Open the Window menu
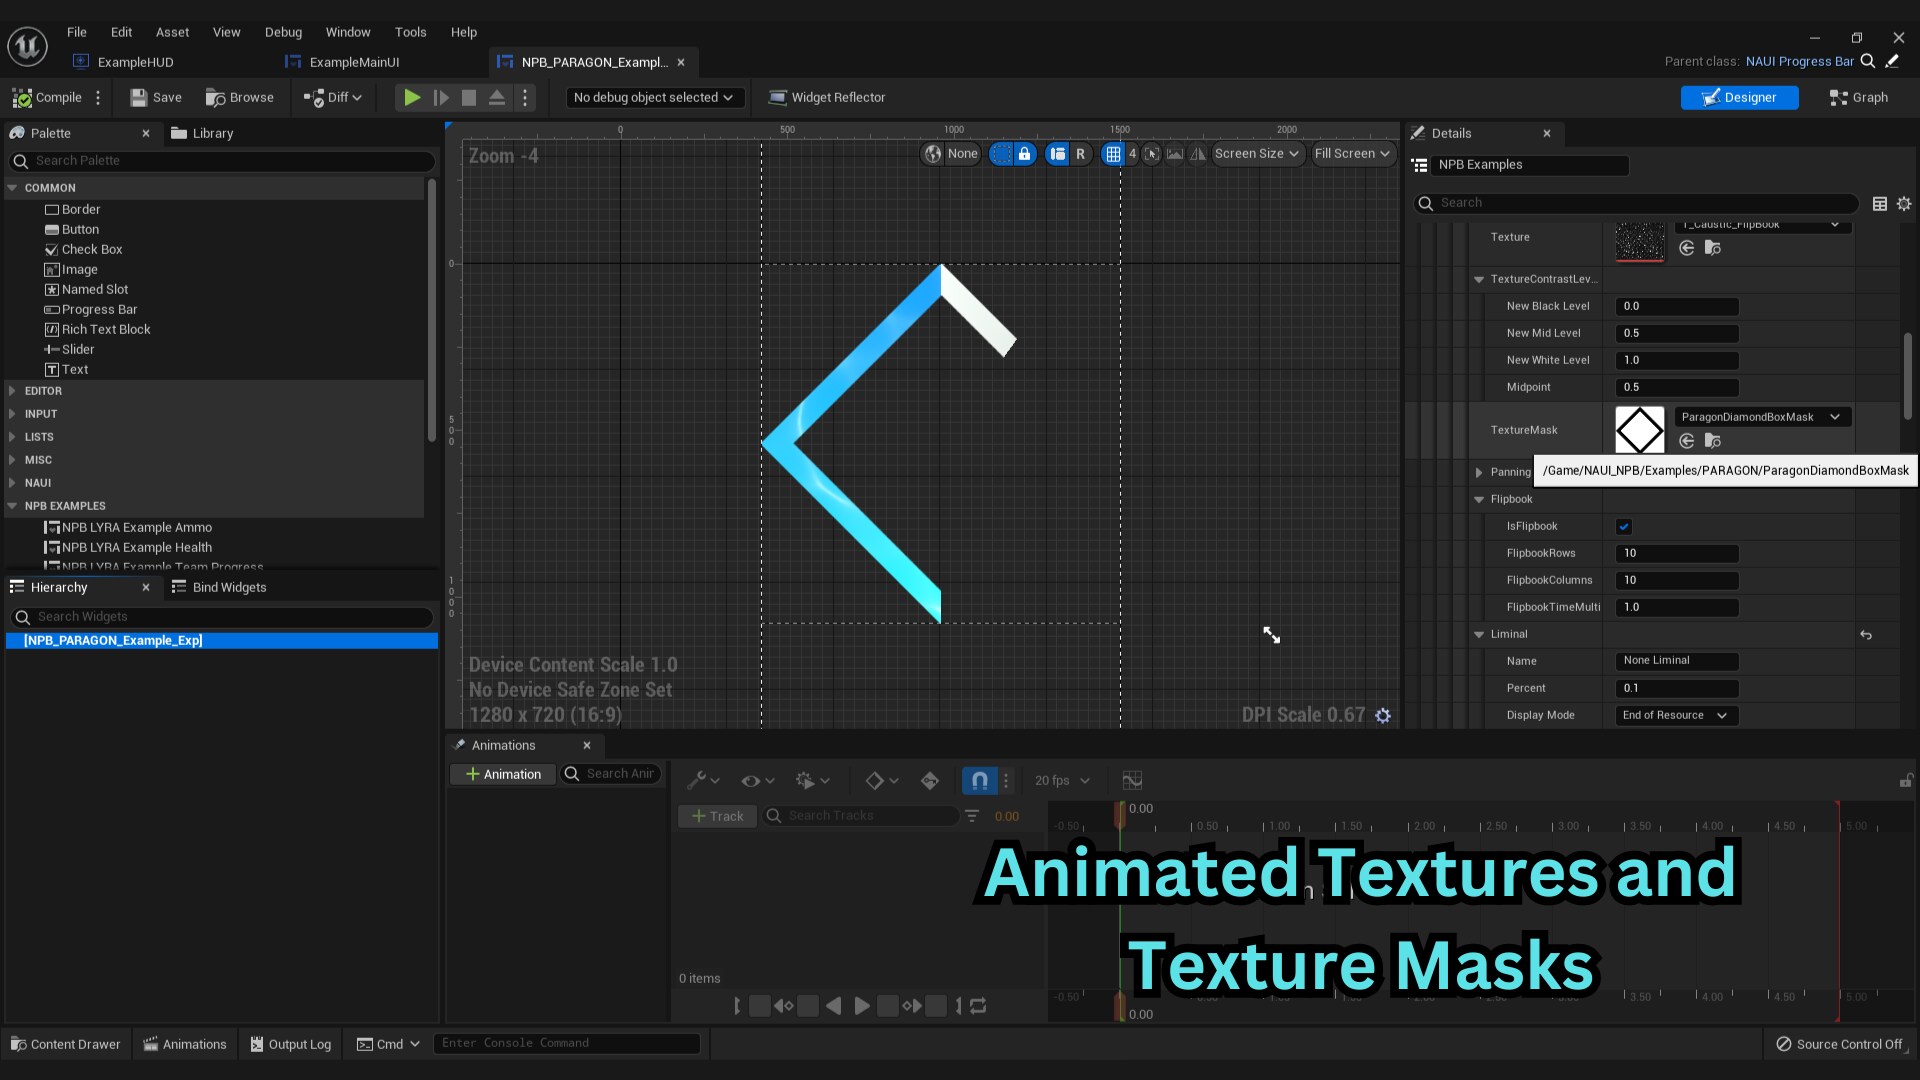The width and height of the screenshot is (1920, 1080). click(x=348, y=31)
